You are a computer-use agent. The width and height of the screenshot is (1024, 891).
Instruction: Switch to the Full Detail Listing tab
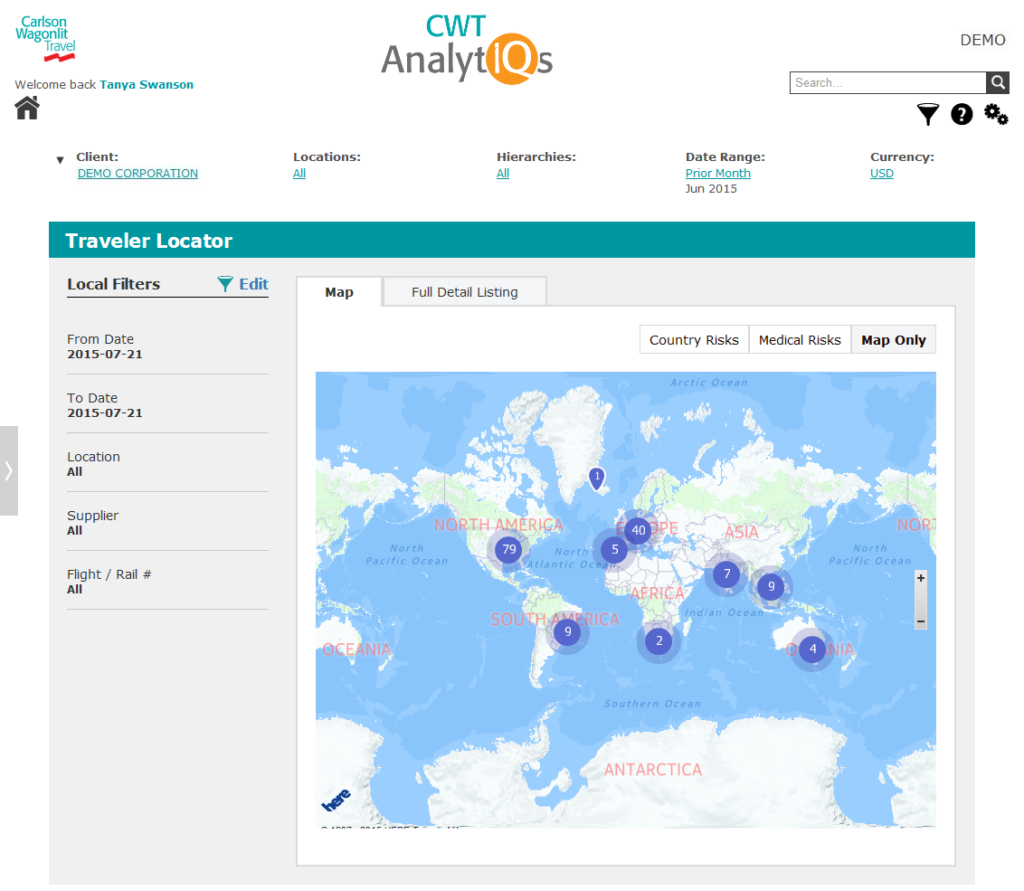[464, 292]
